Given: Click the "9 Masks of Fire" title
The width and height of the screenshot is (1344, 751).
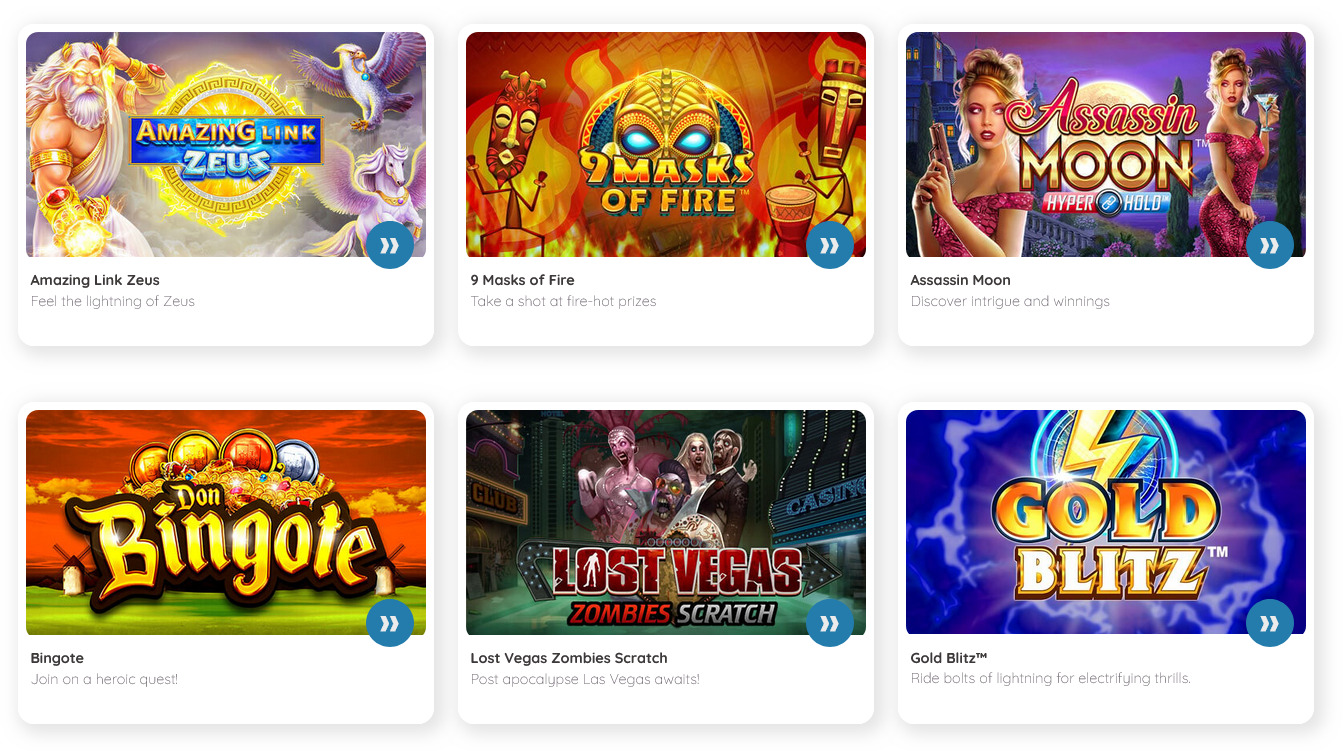Looking at the screenshot, I should point(522,280).
